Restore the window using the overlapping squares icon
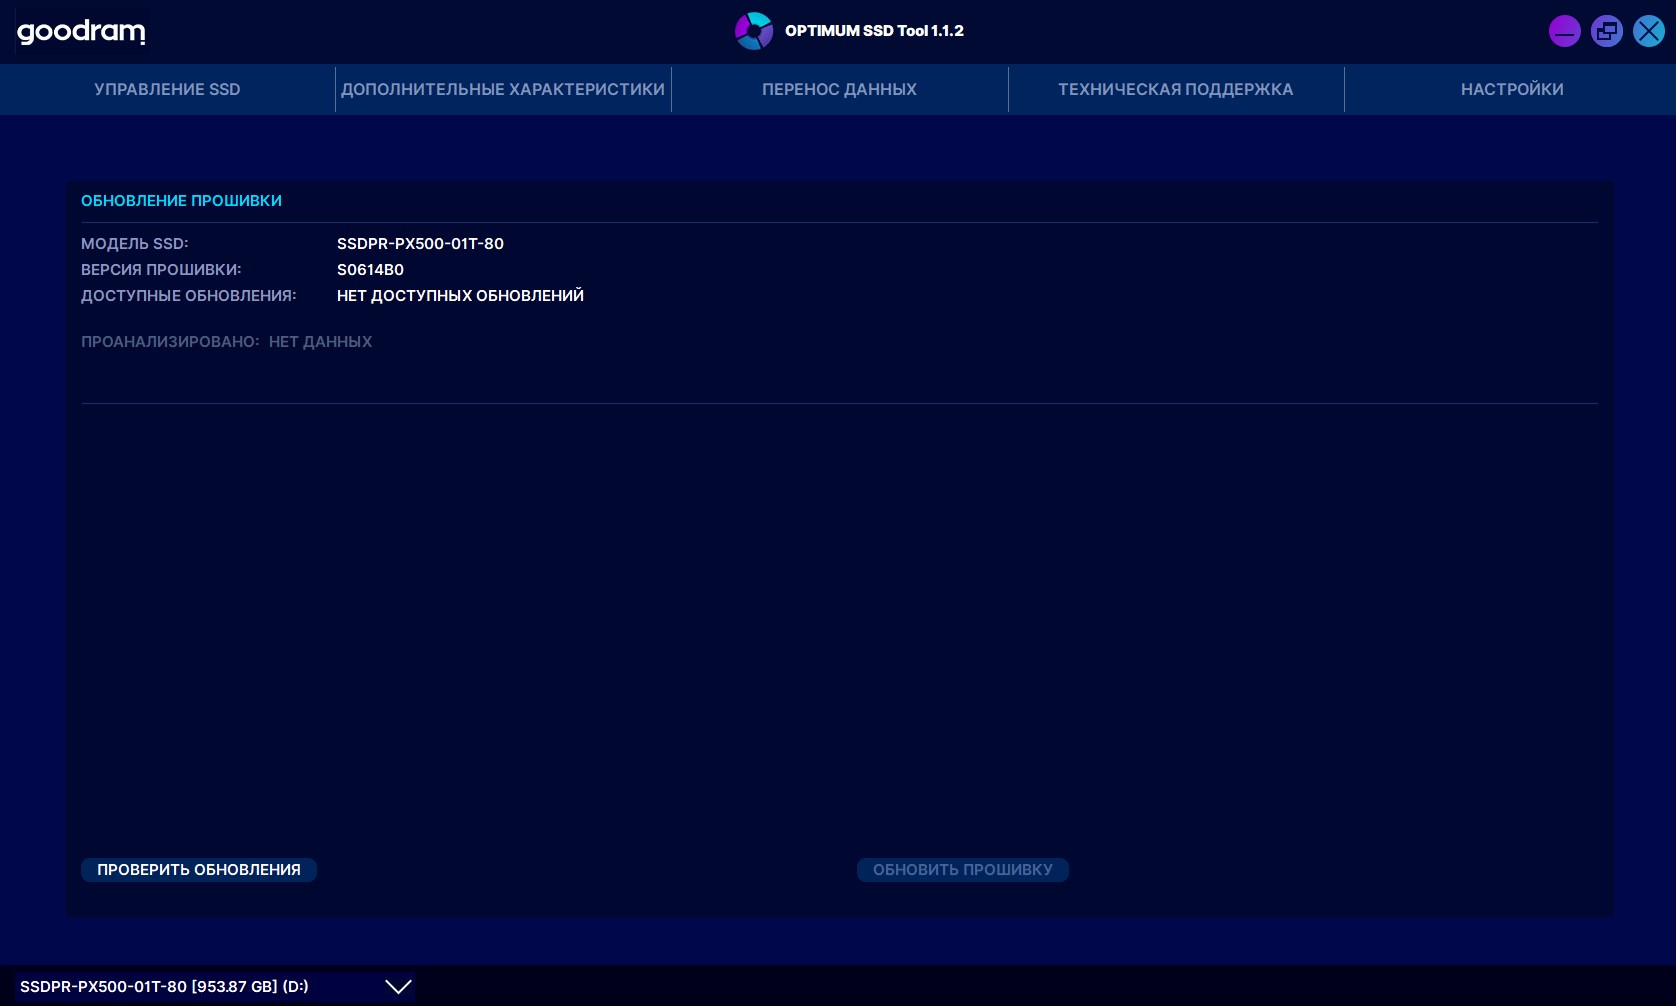 pos(1607,31)
